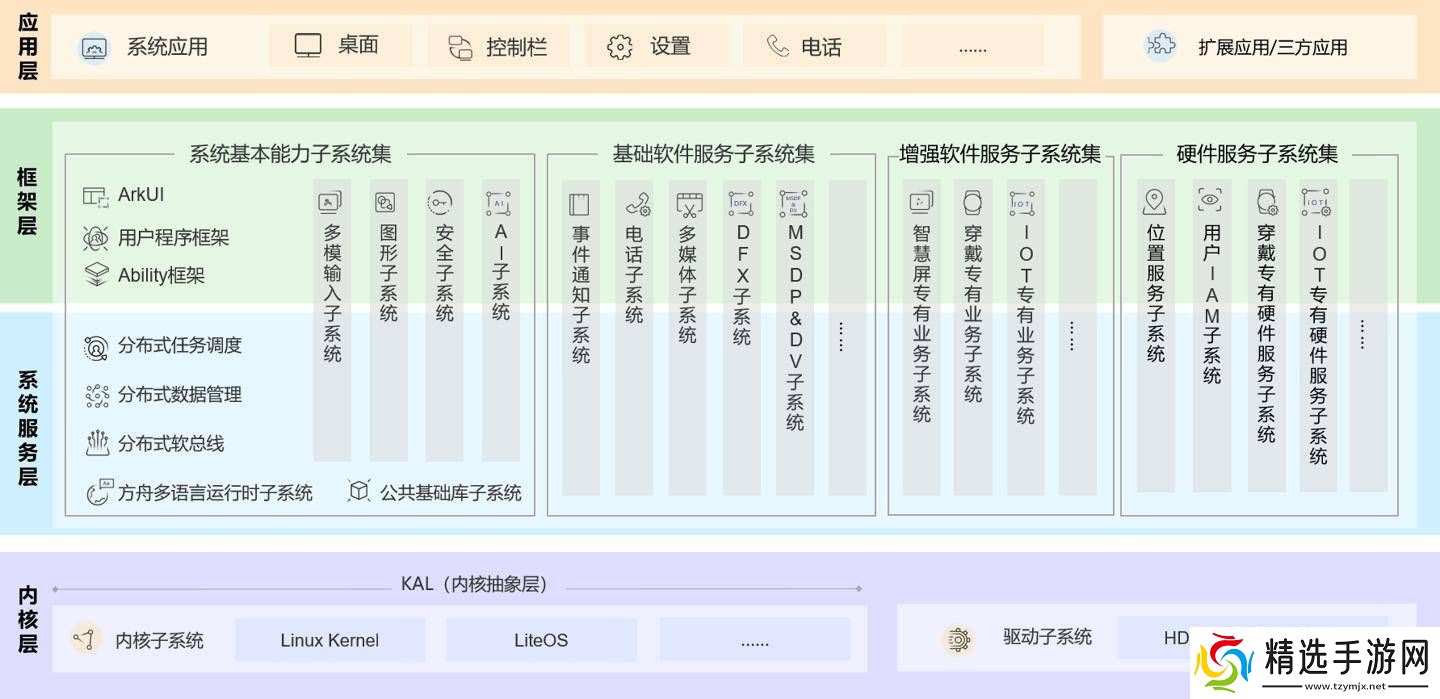Select the 控制栏 icon
Viewport: 1440px width, 699px height.
click(x=460, y=47)
